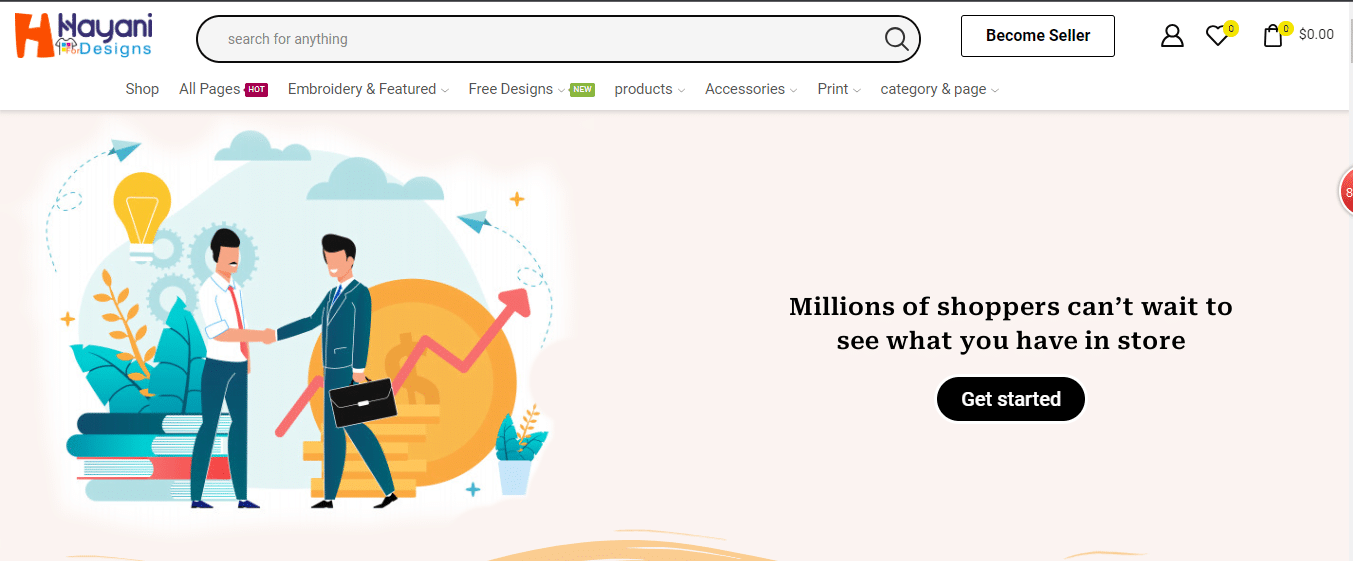This screenshot has height=561, width=1353.
Task: Open the All Pages menu item
Action: (209, 89)
